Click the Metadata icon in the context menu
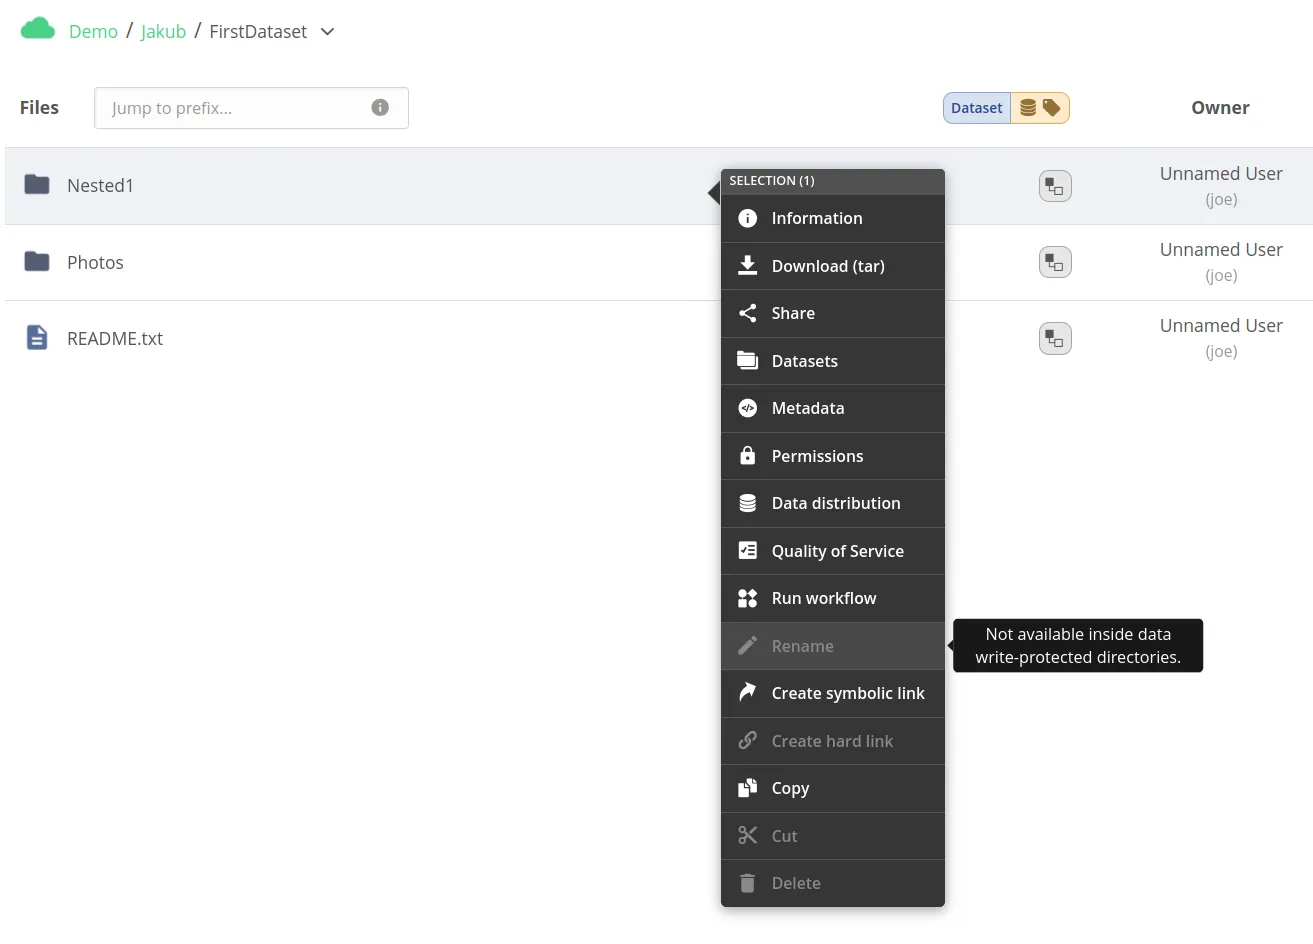The image size is (1313, 944). [x=747, y=408]
